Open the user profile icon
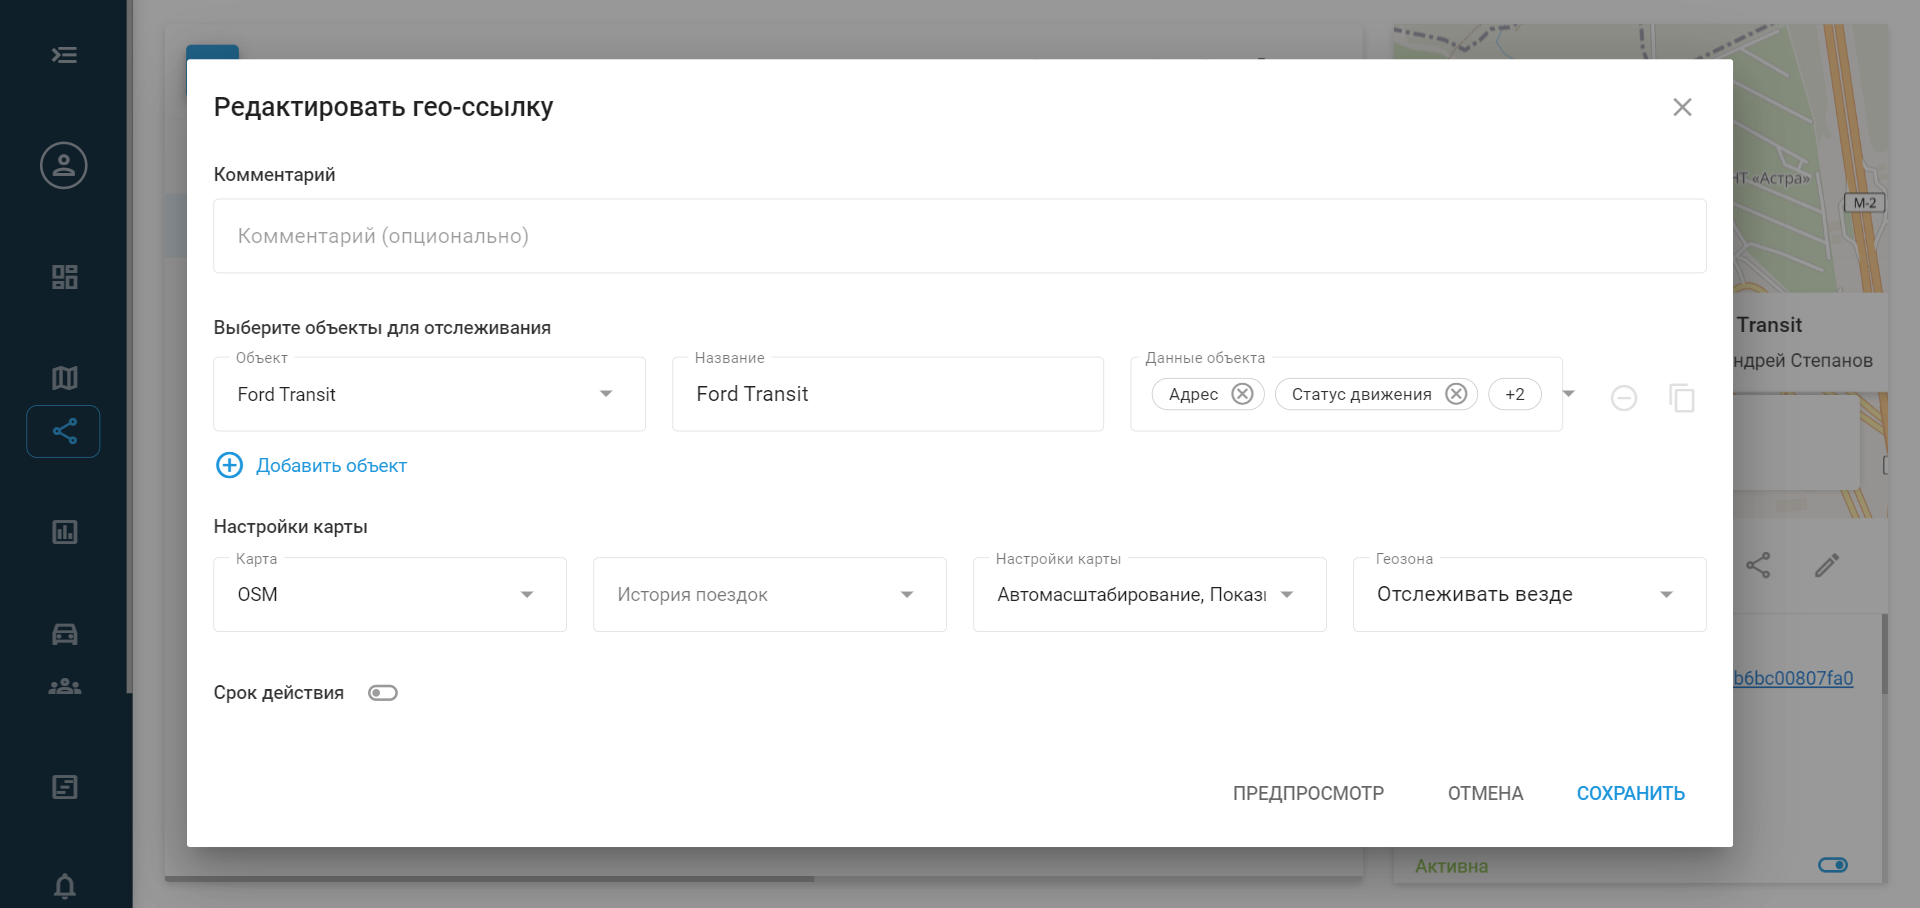The height and width of the screenshot is (908, 1920). click(64, 165)
